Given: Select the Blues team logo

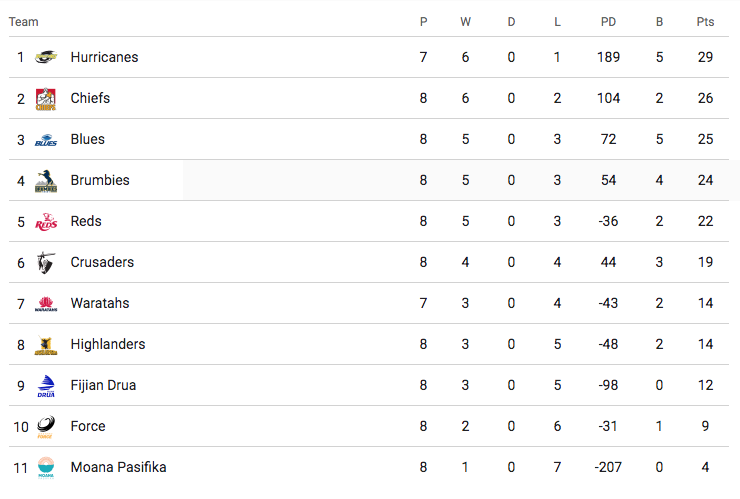Looking at the screenshot, I should click(x=46, y=140).
